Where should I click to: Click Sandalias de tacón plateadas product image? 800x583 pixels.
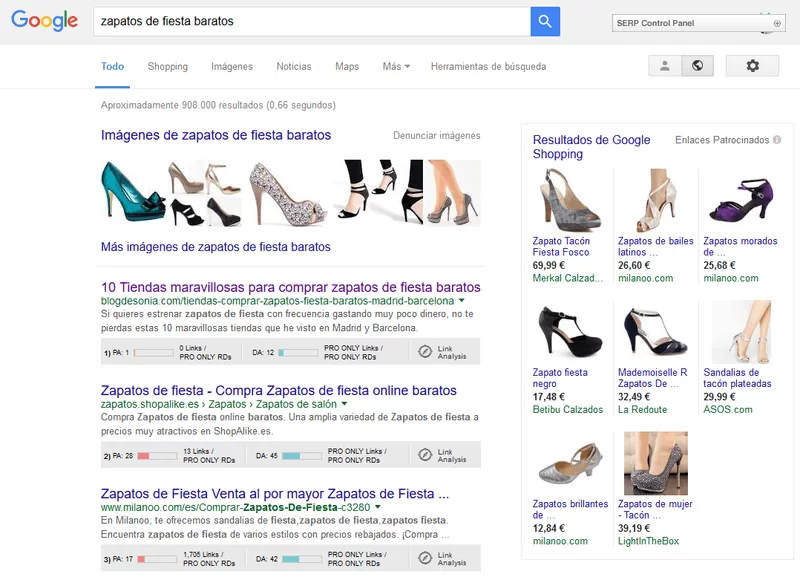point(741,332)
